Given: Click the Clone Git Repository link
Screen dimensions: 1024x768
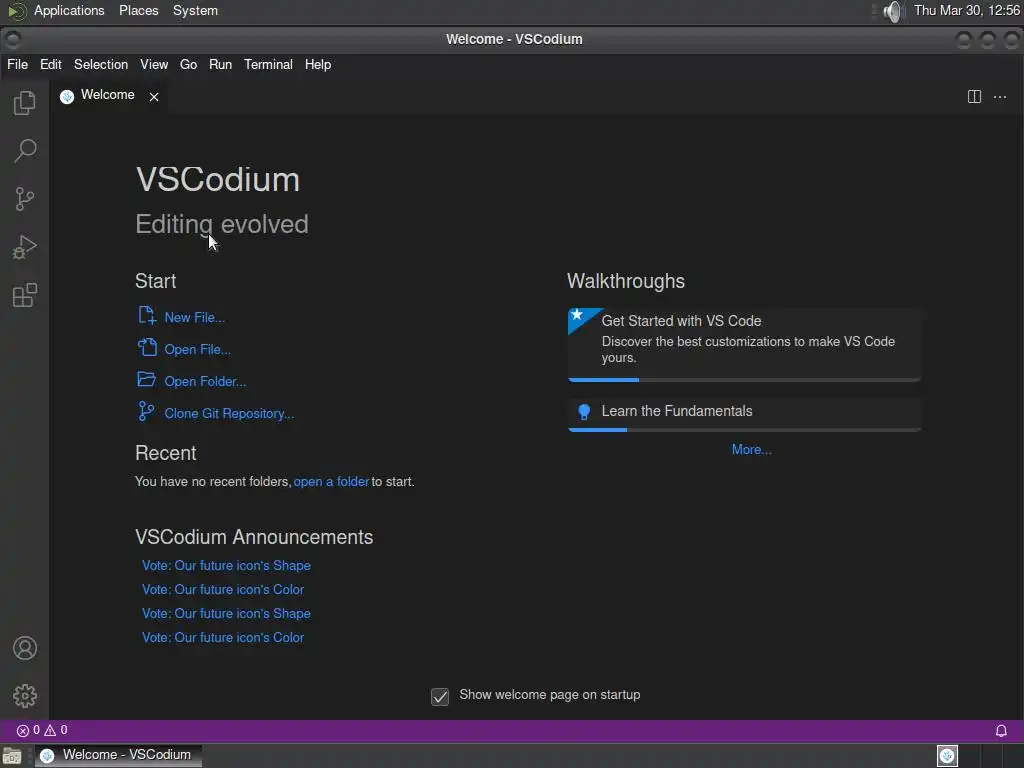Looking at the screenshot, I should [x=229, y=413].
